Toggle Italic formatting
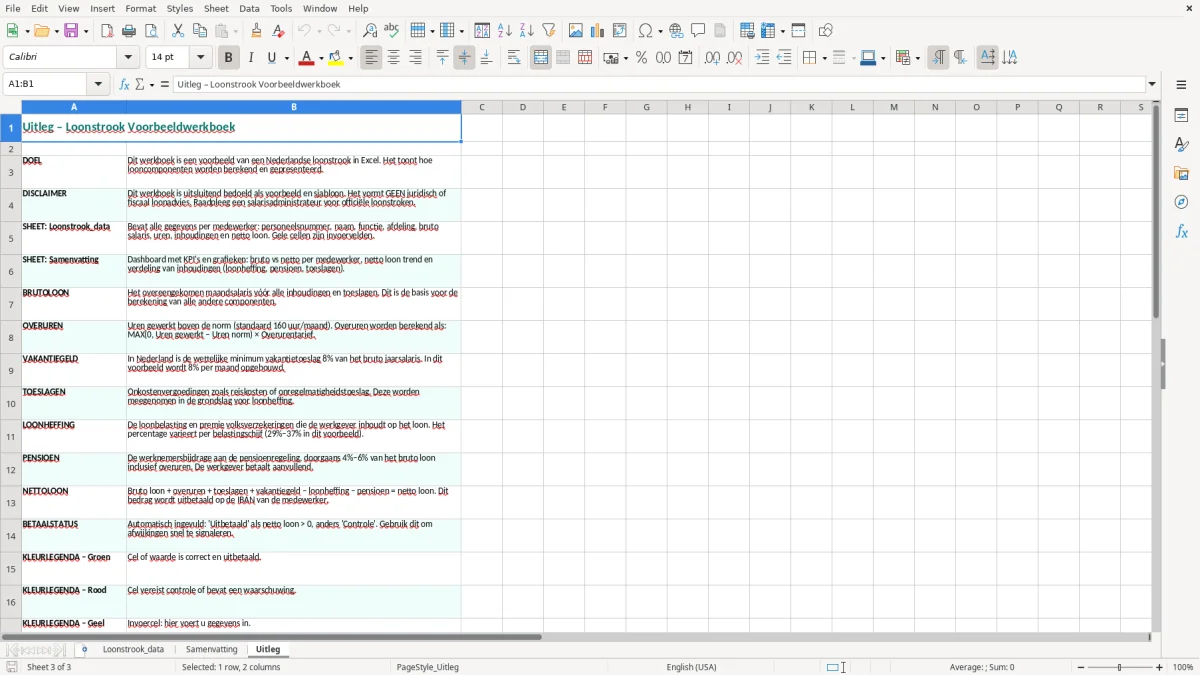The height and width of the screenshot is (675, 1200). pyautogui.click(x=250, y=58)
